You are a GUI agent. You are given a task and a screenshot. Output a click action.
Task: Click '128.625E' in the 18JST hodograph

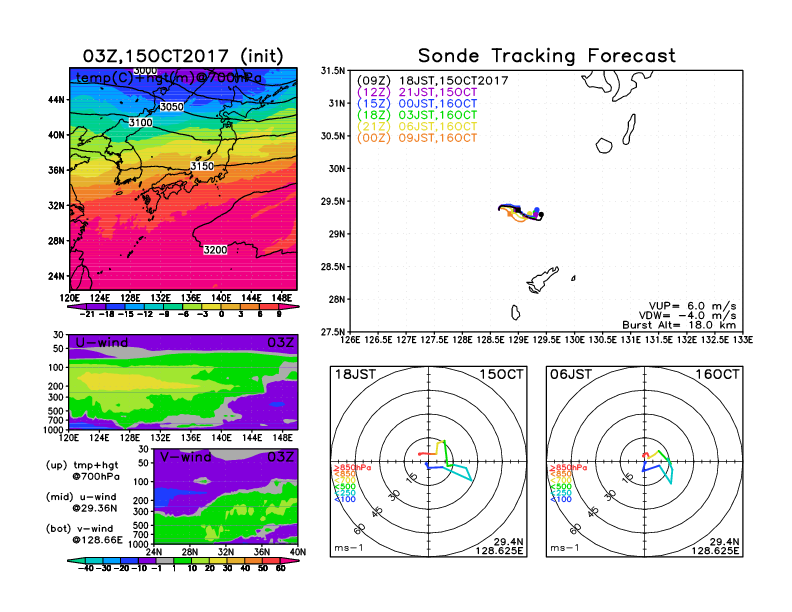(499, 550)
